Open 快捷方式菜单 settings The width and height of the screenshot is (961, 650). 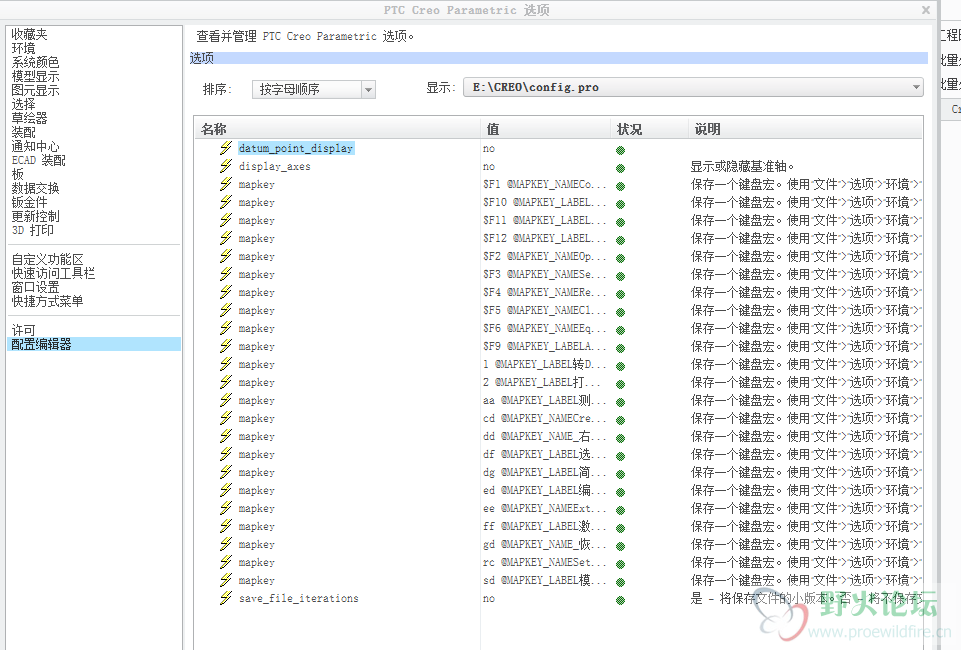point(47,301)
